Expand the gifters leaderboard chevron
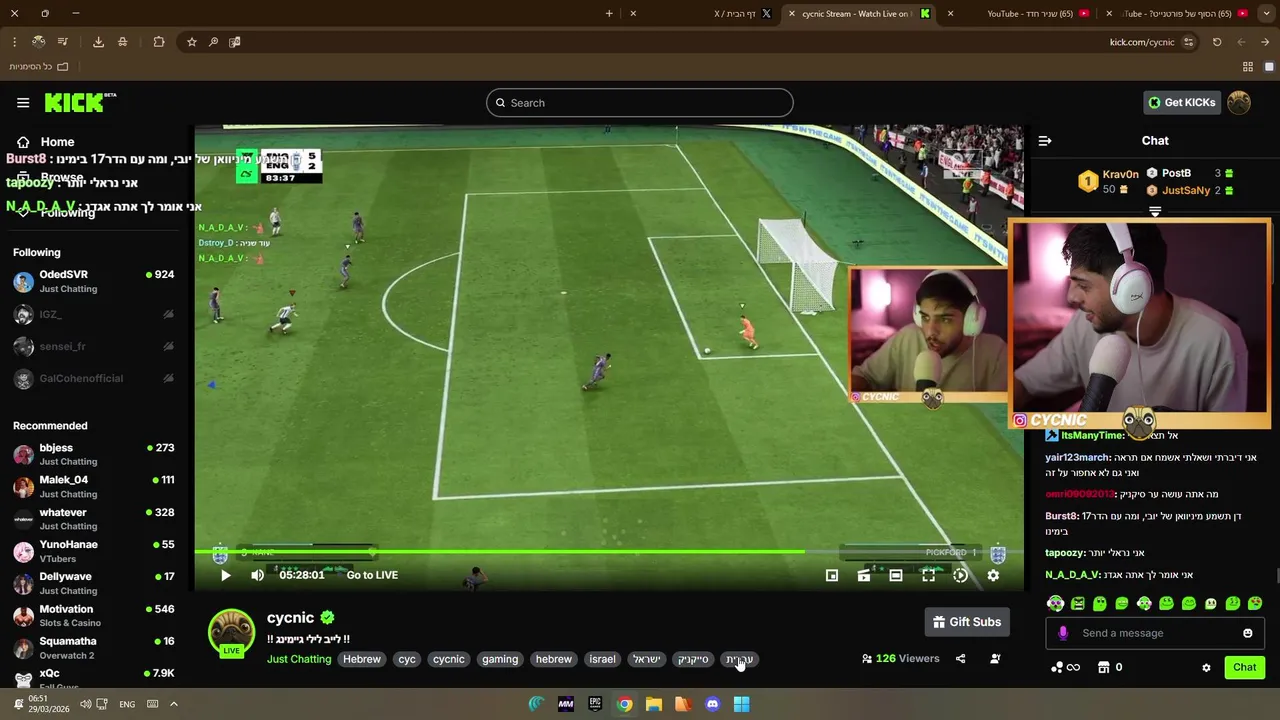The image size is (1280, 720). (x=1155, y=212)
